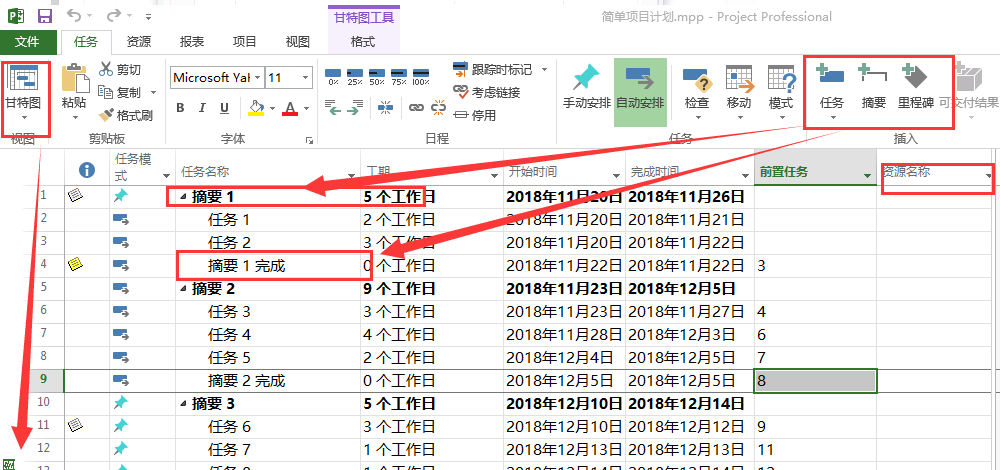Open font color dropdown arrow
Screen dimensions: 1000x470
306,108
